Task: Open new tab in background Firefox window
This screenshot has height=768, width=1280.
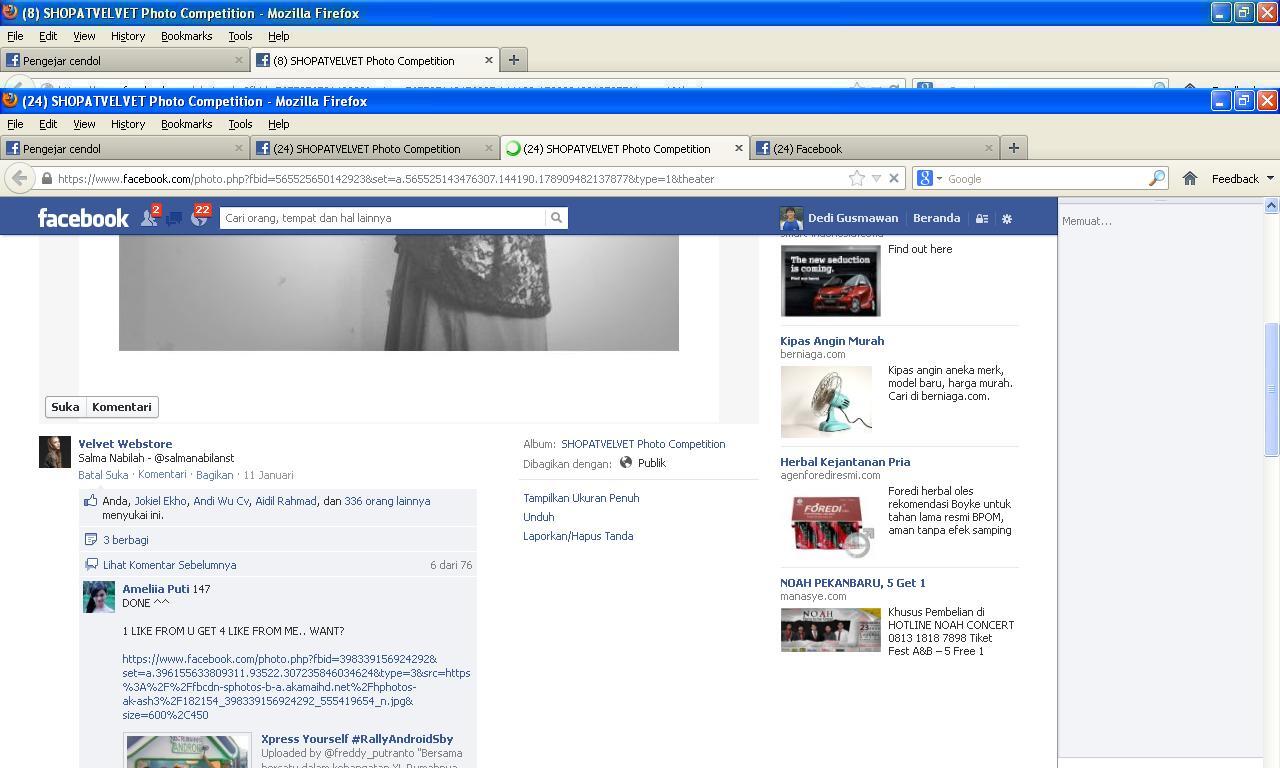Action: [513, 60]
